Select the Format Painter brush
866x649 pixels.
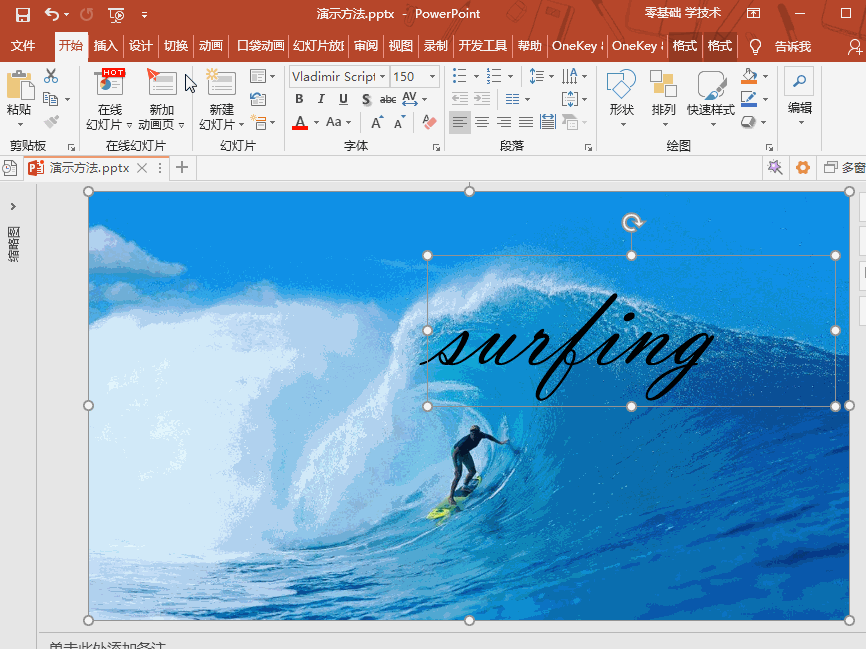click(51, 121)
